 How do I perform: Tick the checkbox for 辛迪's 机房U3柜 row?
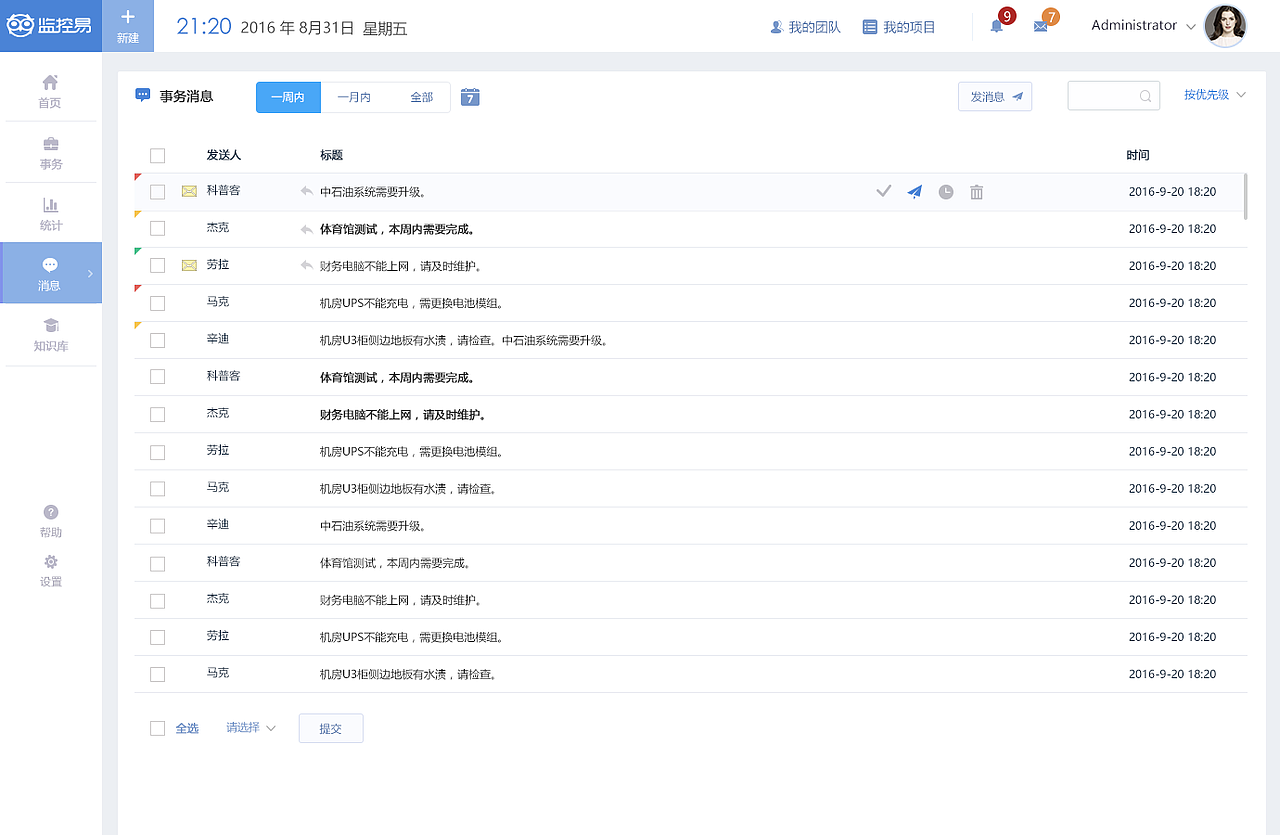157,340
